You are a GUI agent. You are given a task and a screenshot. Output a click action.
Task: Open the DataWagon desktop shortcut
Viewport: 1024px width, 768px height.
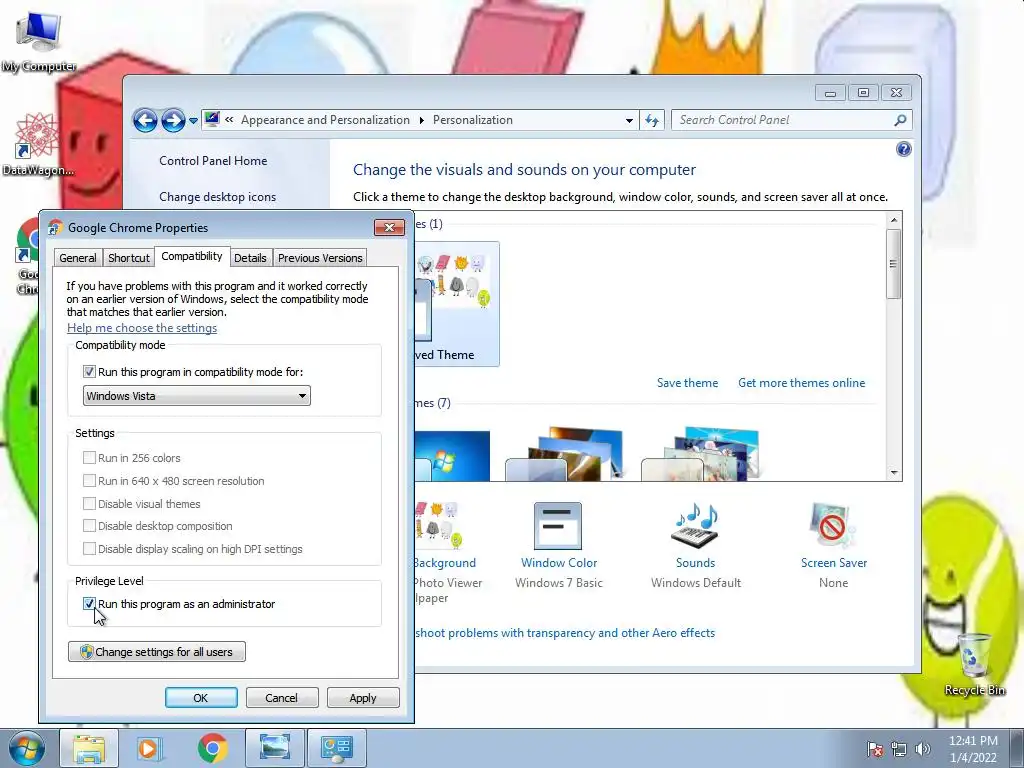click(37, 144)
